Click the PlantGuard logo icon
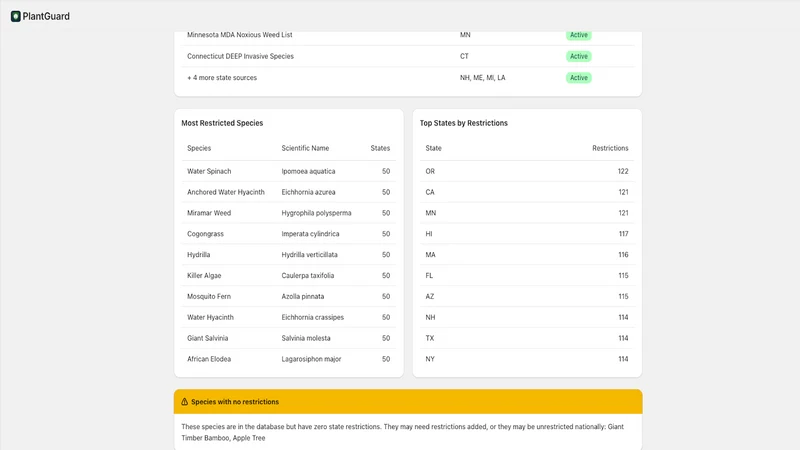 point(16,16)
